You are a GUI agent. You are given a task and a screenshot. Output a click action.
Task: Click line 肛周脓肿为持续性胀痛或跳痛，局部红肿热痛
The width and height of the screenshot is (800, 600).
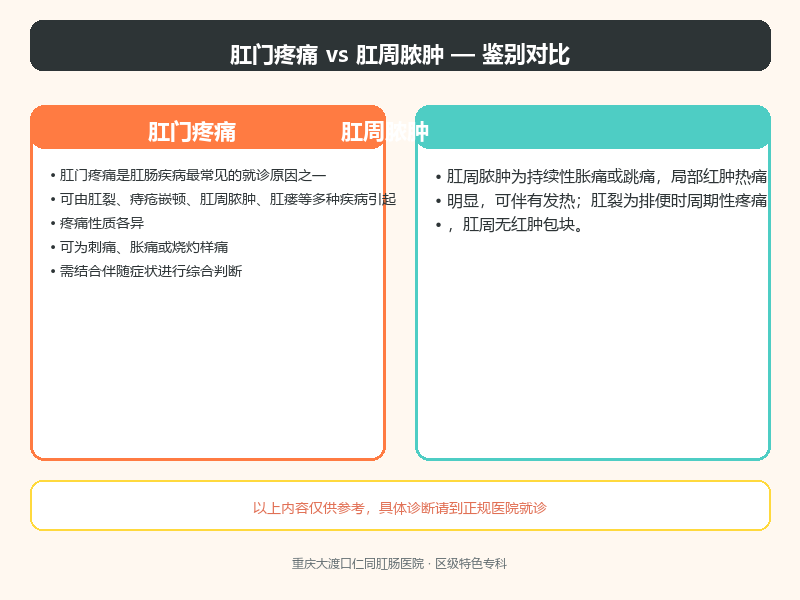[x=602, y=177]
